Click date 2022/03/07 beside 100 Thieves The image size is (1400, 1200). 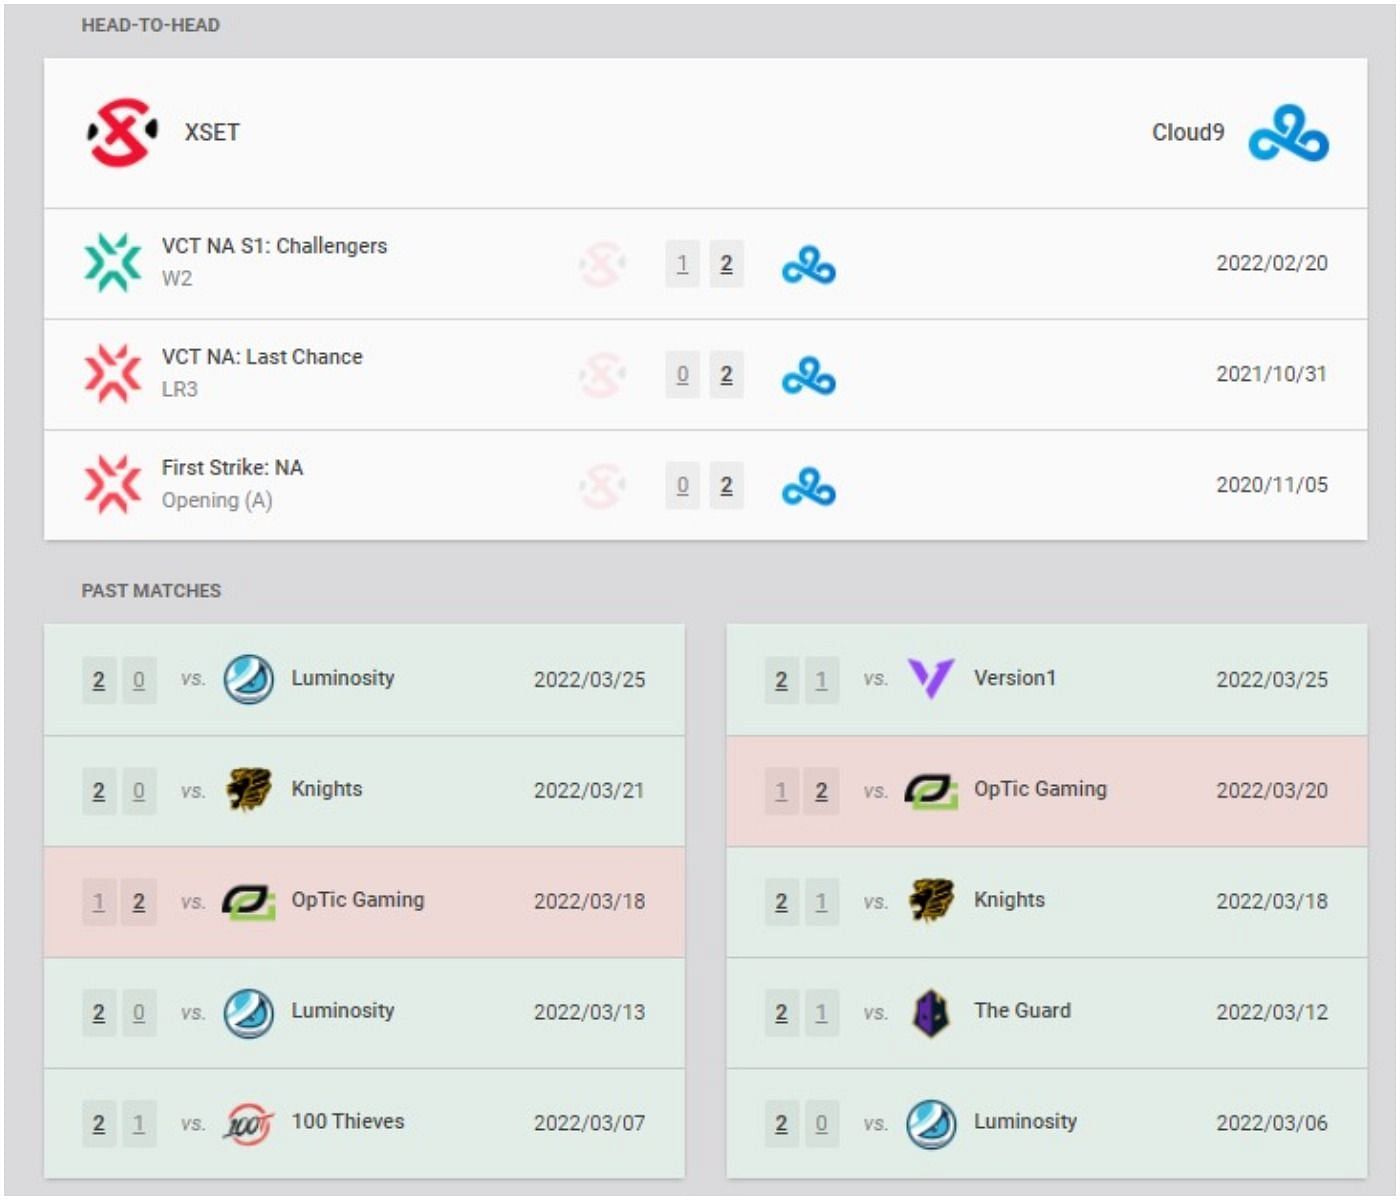click(589, 1123)
